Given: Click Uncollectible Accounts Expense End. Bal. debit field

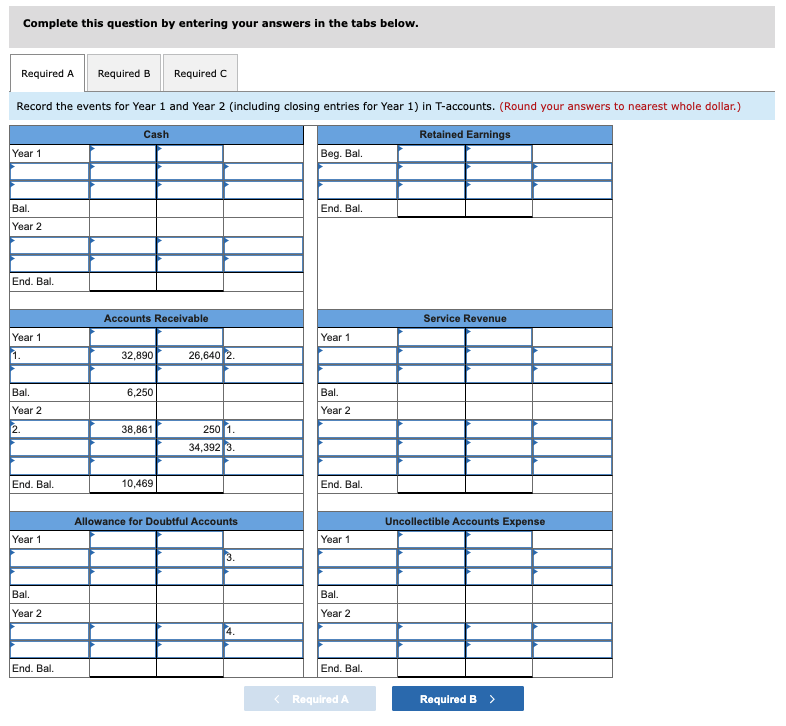Looking at the screenshot, I should [x=431, y=668].
